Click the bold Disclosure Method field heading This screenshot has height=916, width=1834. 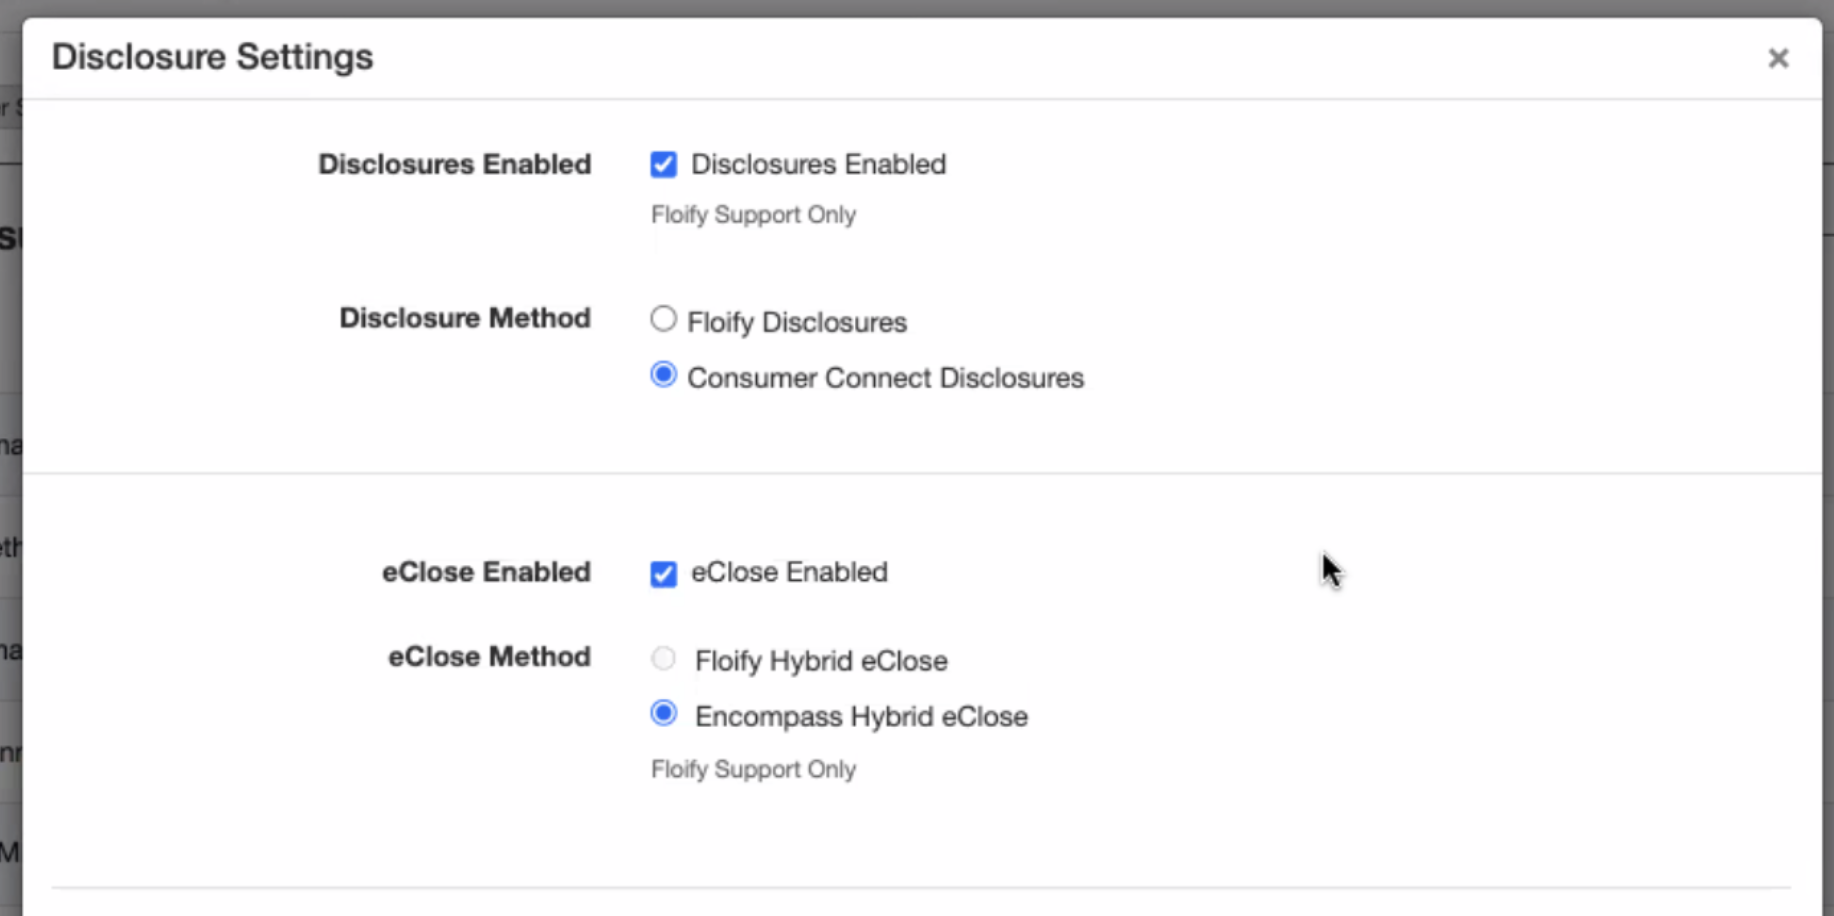click(464, 318)
